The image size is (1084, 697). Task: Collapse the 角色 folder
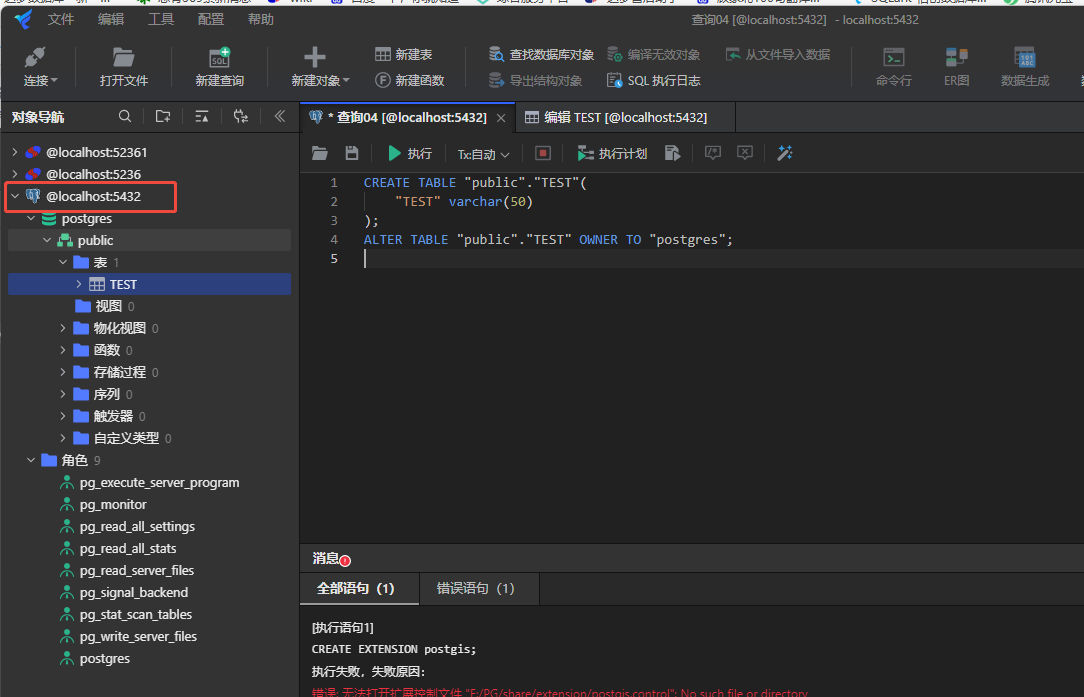point(30,460)
